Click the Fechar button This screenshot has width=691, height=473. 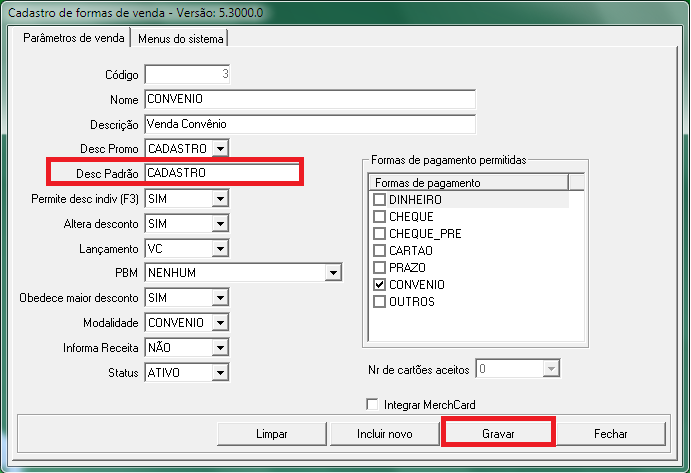coord(610,434)
